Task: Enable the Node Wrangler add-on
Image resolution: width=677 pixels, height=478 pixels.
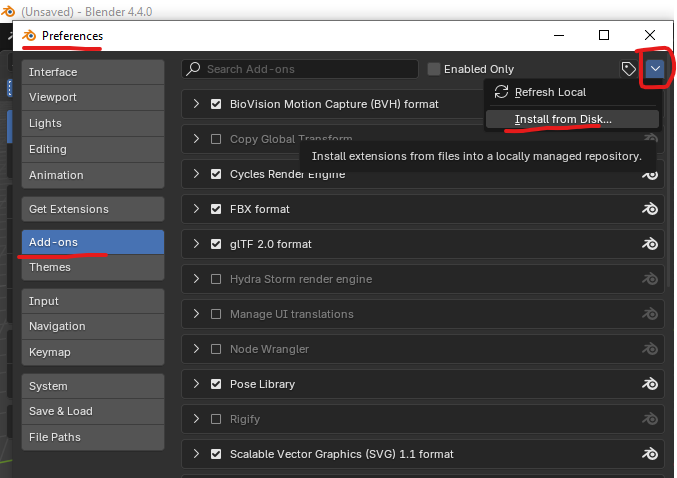Action: point(216,349)
